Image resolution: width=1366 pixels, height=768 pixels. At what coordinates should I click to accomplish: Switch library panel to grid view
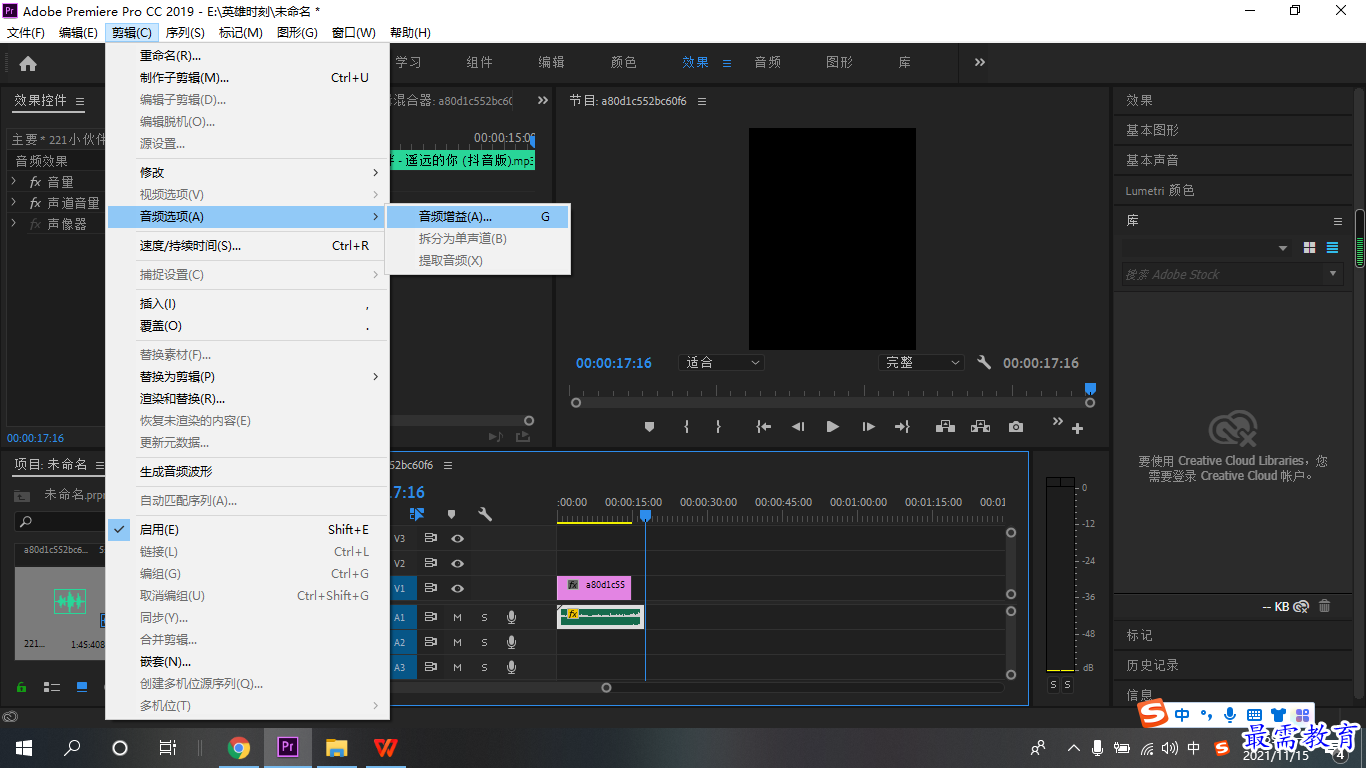(x=1310, y=248)
